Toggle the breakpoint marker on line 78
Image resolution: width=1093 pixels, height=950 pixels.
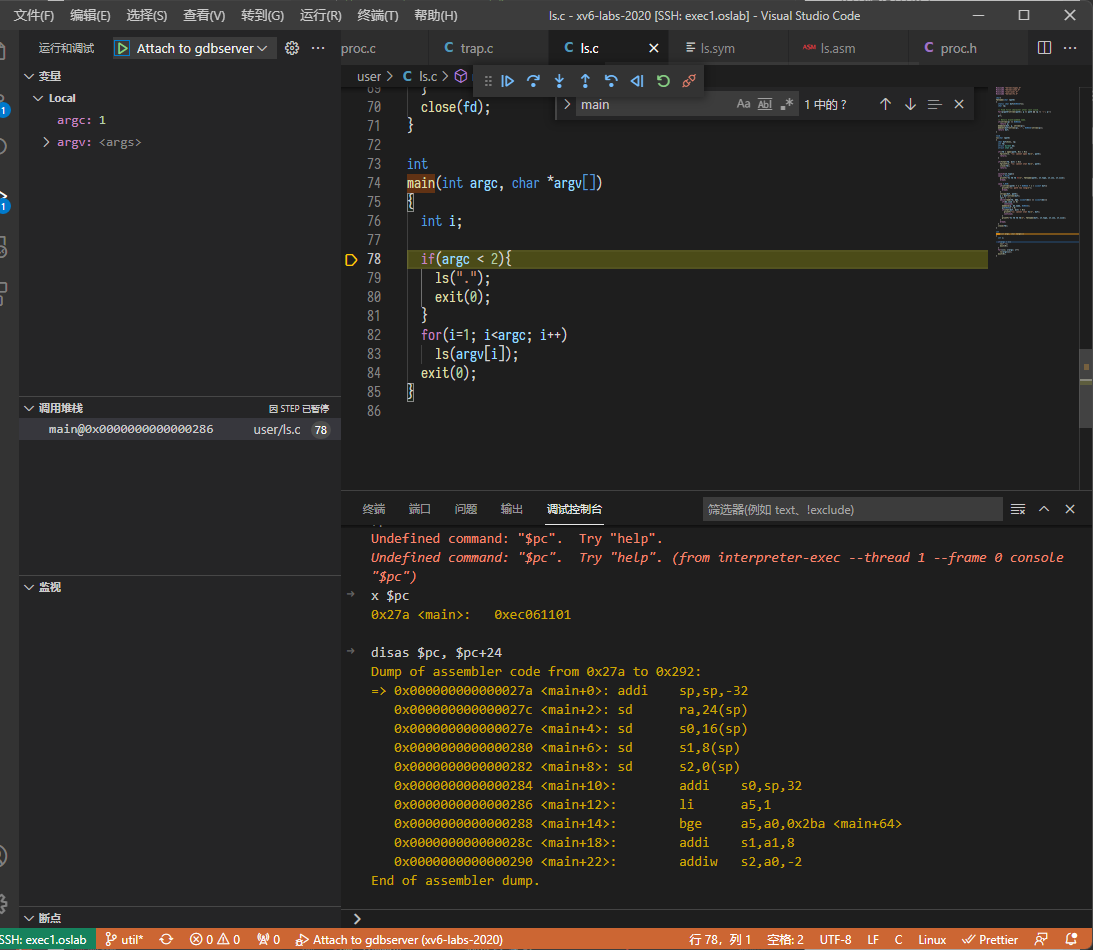(351, 259)
